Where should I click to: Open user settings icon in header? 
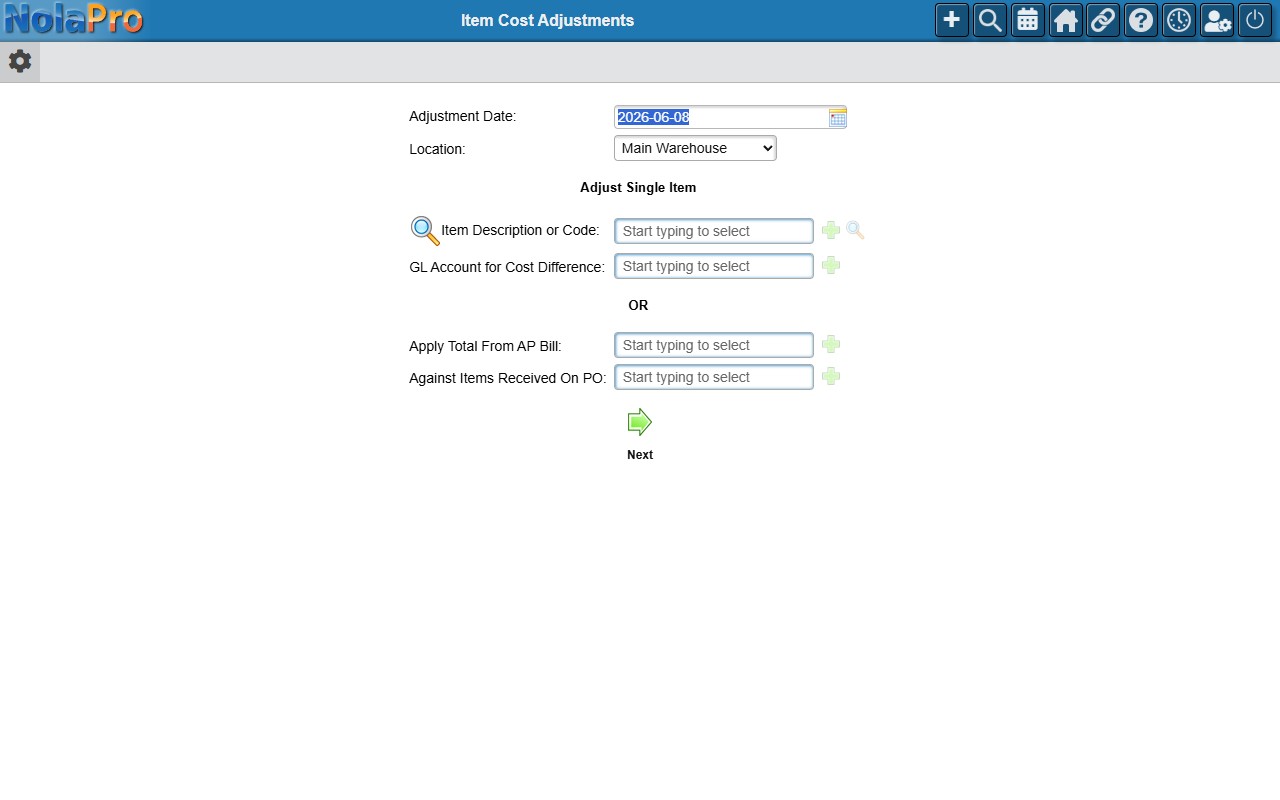(x=1217, y=20)
